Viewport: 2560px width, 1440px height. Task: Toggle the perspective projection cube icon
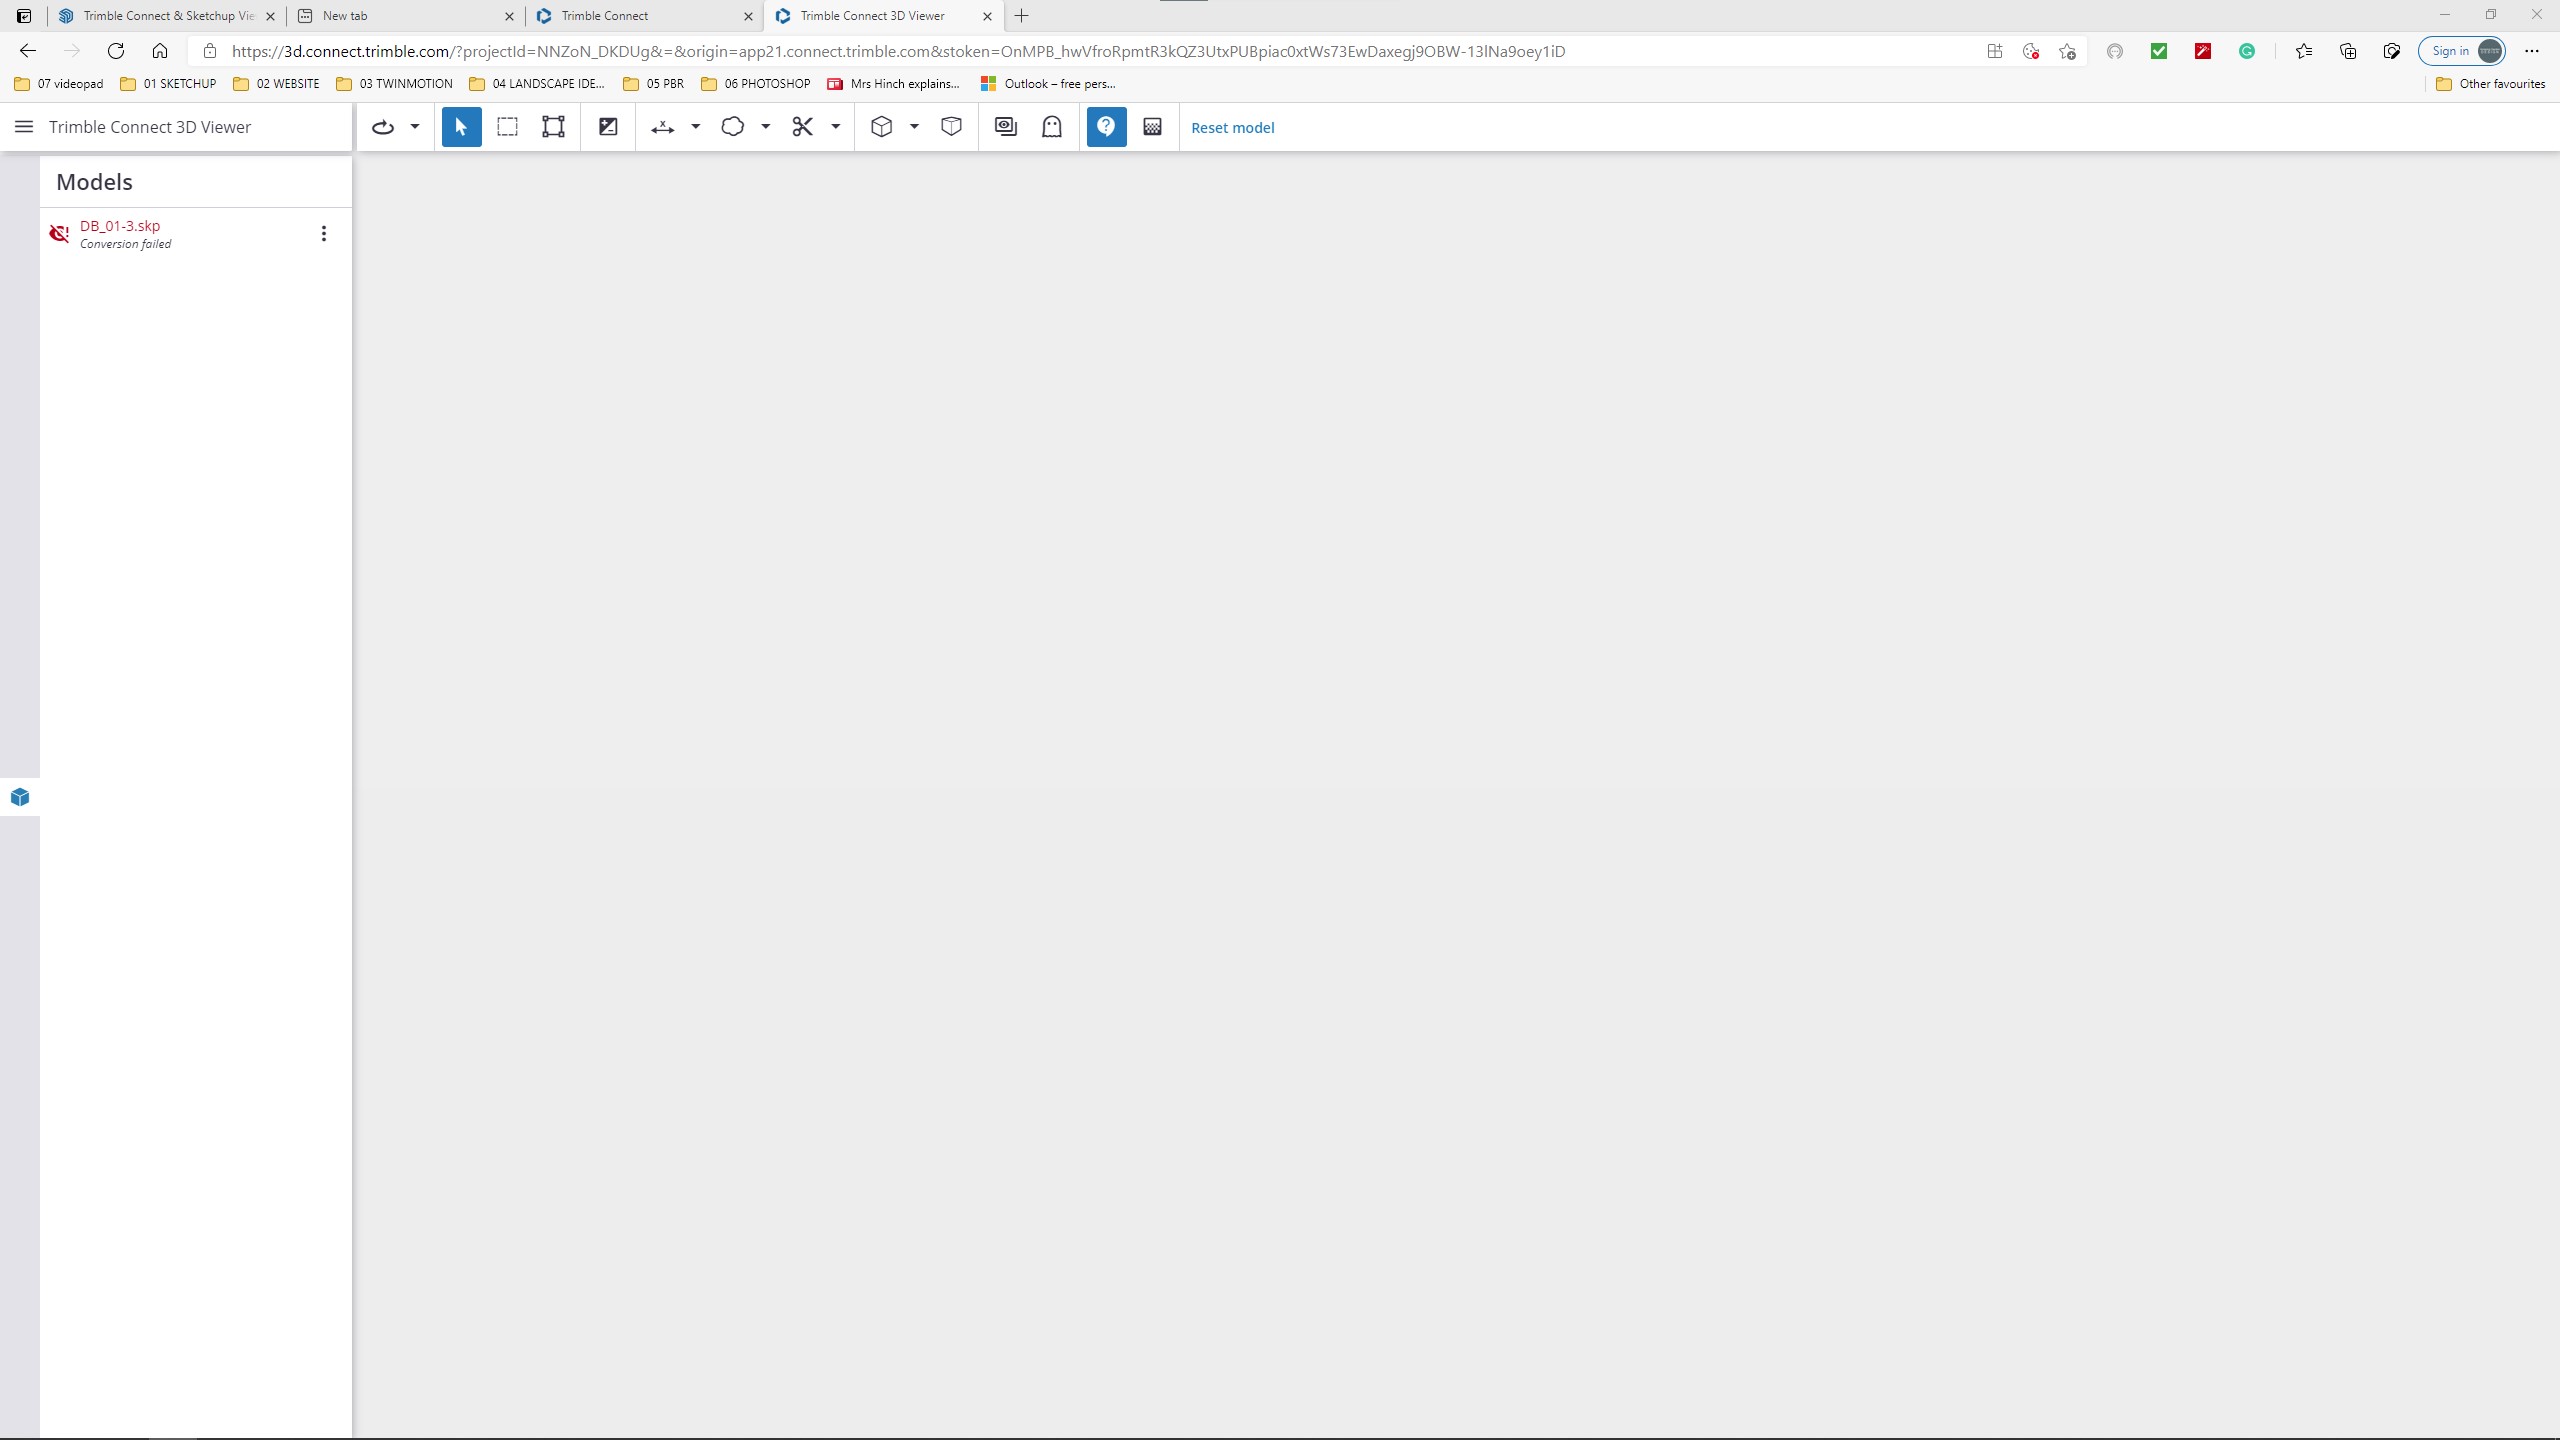[952, 127]
